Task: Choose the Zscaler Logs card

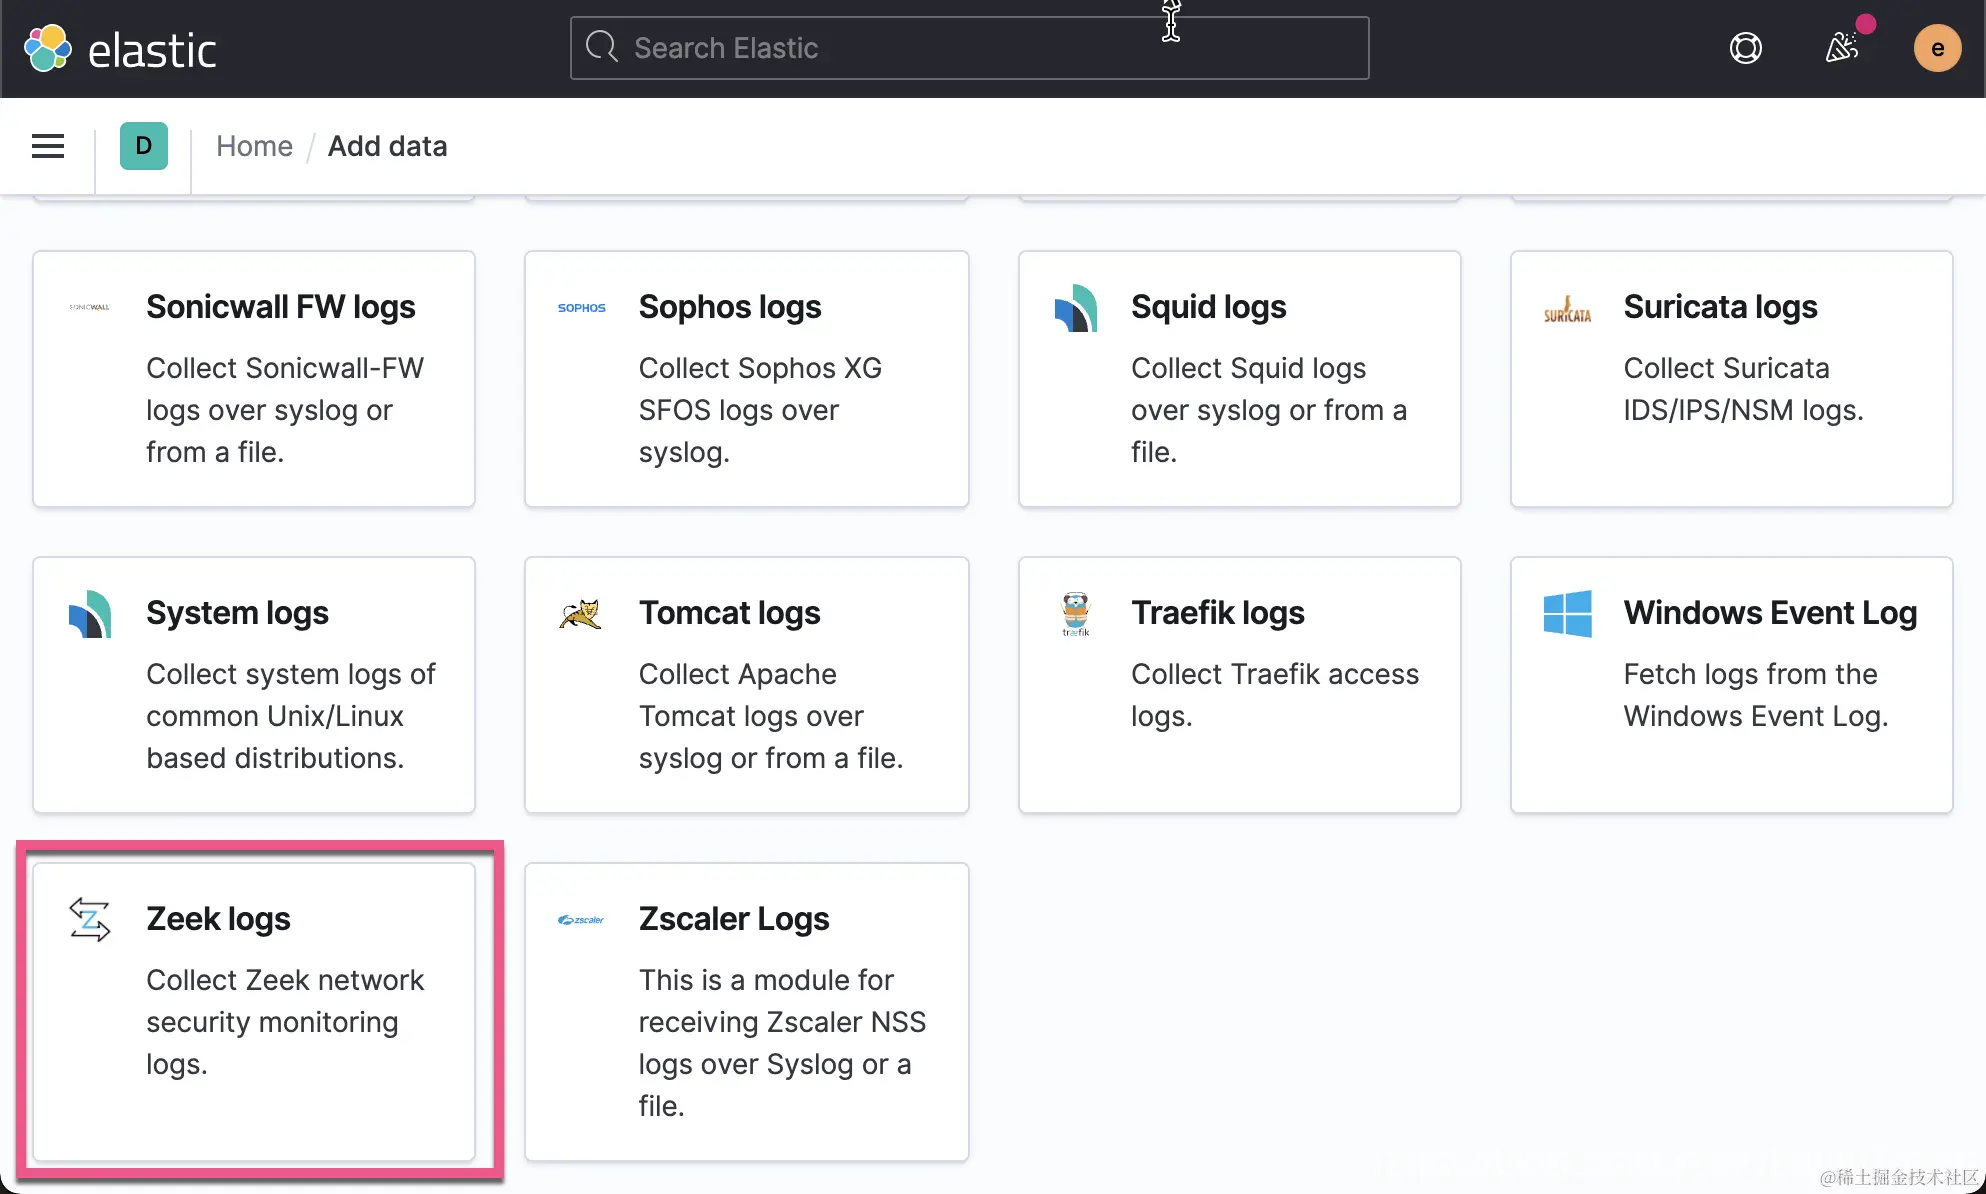Action: 746,1011
